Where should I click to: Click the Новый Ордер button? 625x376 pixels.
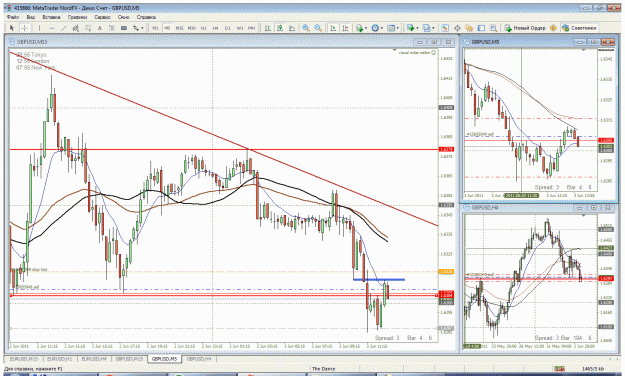(x=525, y=28)
